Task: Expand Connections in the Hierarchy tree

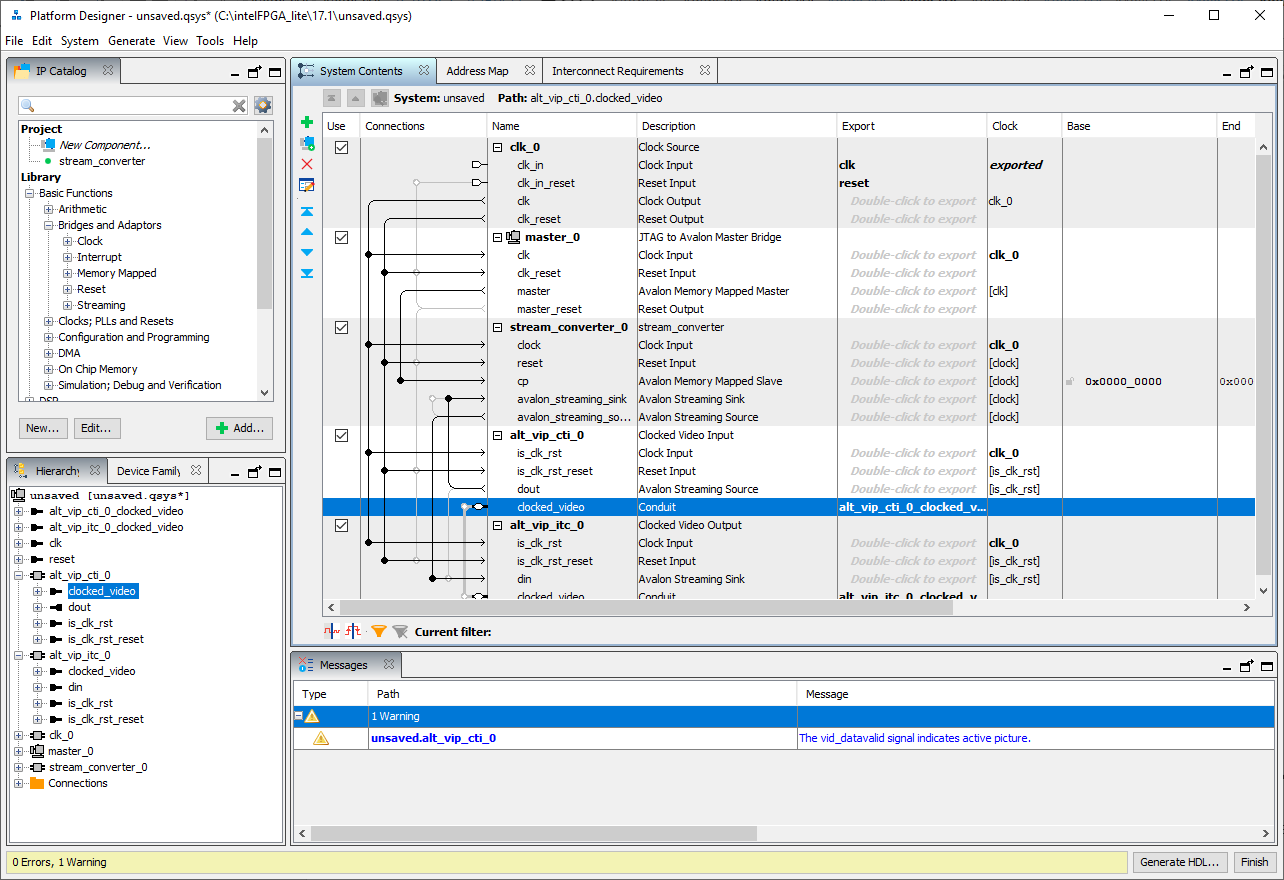Action: 19,783
